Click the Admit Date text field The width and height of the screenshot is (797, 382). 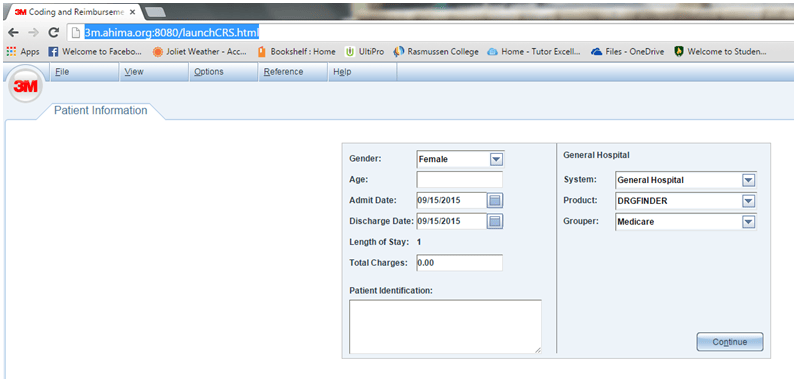(x=451, y=201)
